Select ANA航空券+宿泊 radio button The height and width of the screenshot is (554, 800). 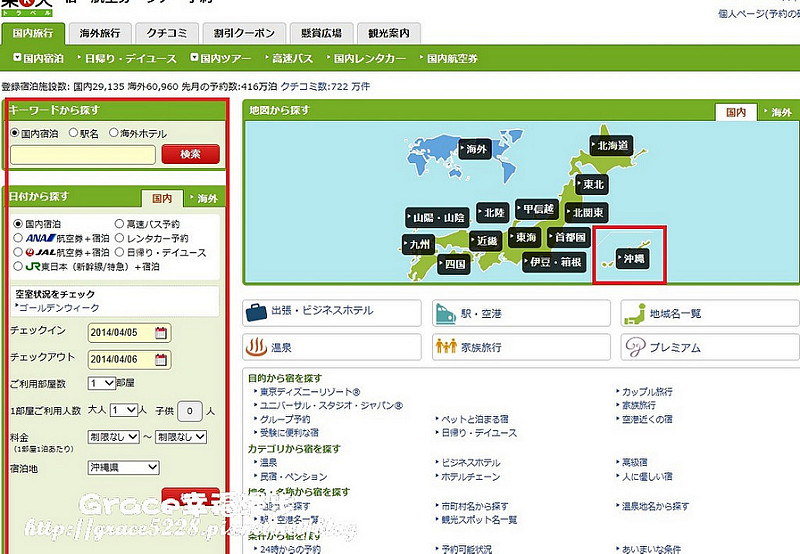pyautogui.click(x=18, y=238)
